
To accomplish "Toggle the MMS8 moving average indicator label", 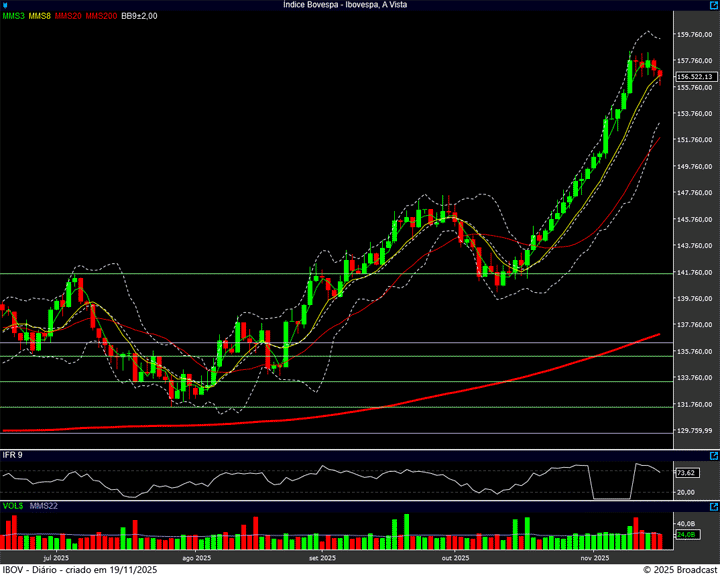I will [x=41, y=16].
